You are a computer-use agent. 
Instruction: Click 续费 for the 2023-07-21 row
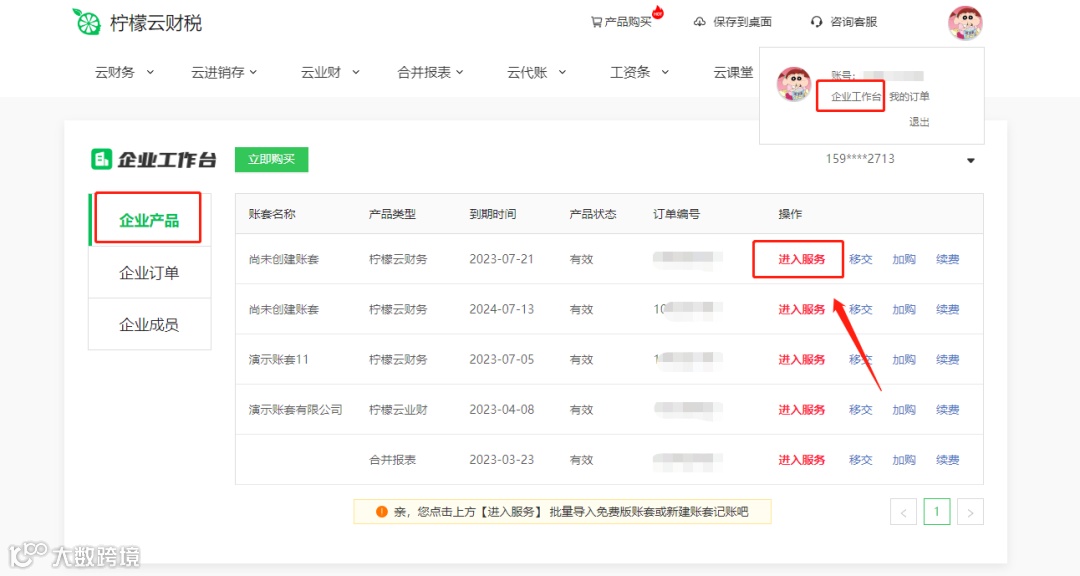point(948,259)
